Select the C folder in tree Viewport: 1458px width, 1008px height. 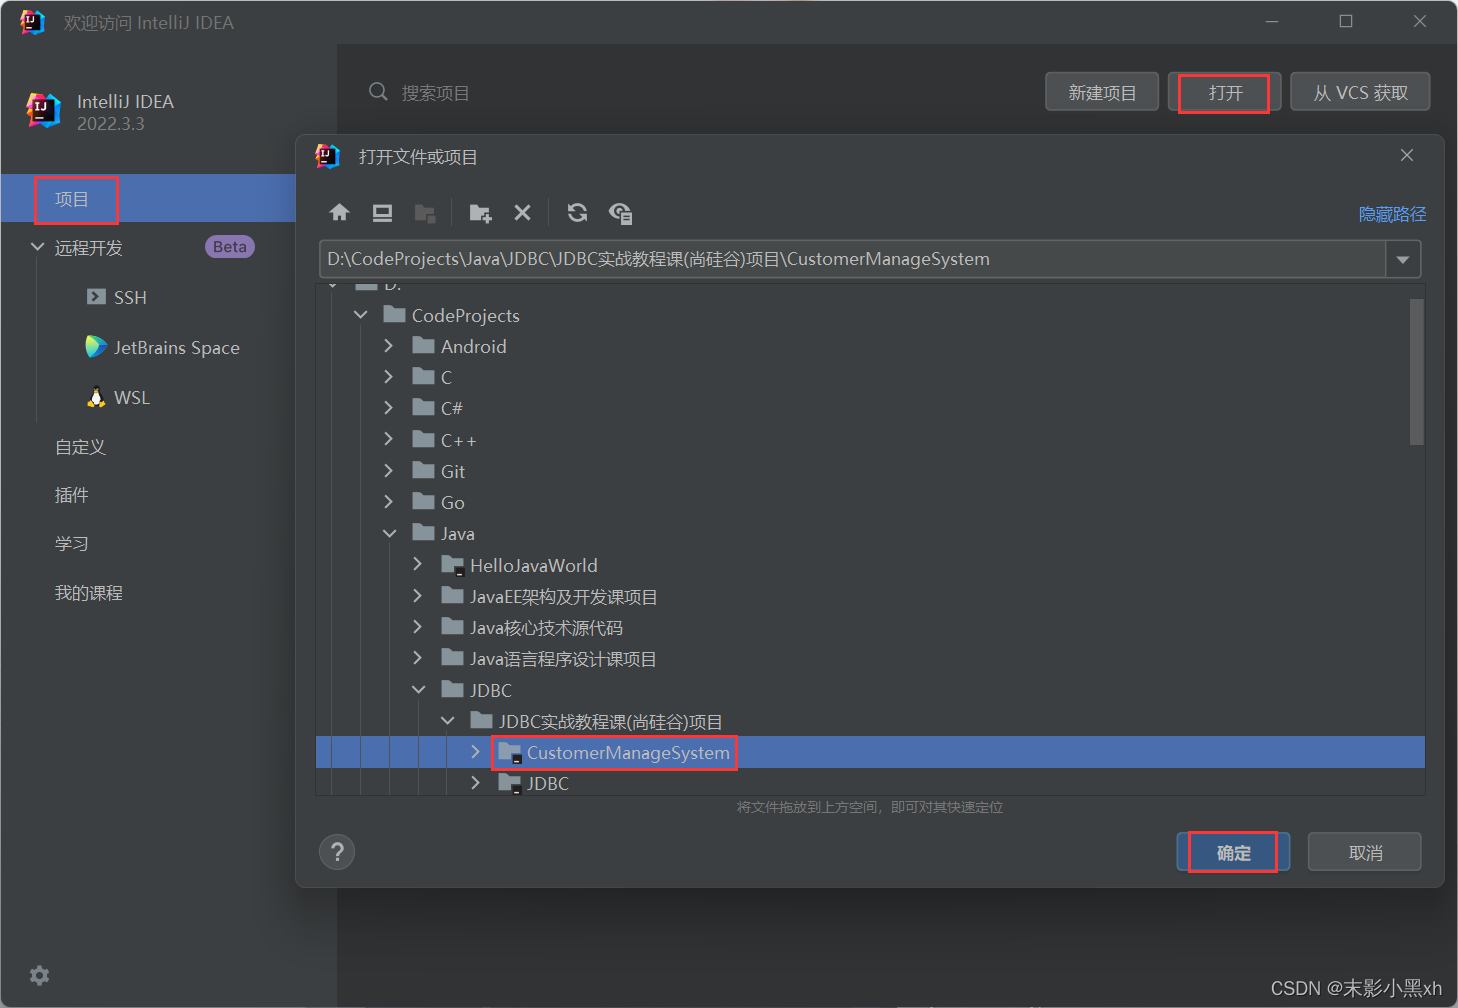pyautogui.click(x=446, y=377)
